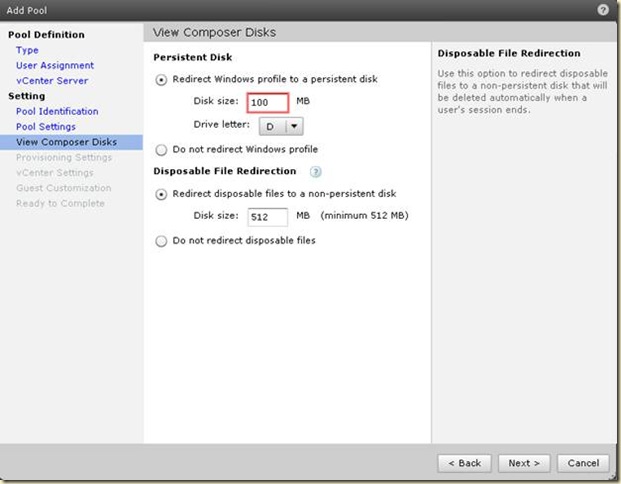
Task: Show the Disposable File Redirection help tooltip icon
Action: (315, 172)
